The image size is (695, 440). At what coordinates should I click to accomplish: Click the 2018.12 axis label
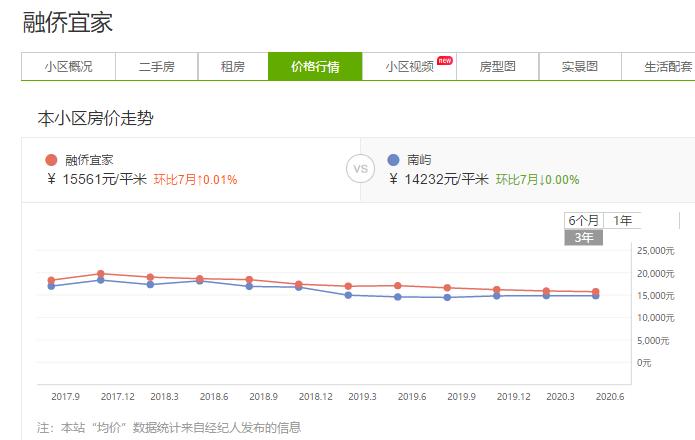pyautogui.click(x=316, y=397)
